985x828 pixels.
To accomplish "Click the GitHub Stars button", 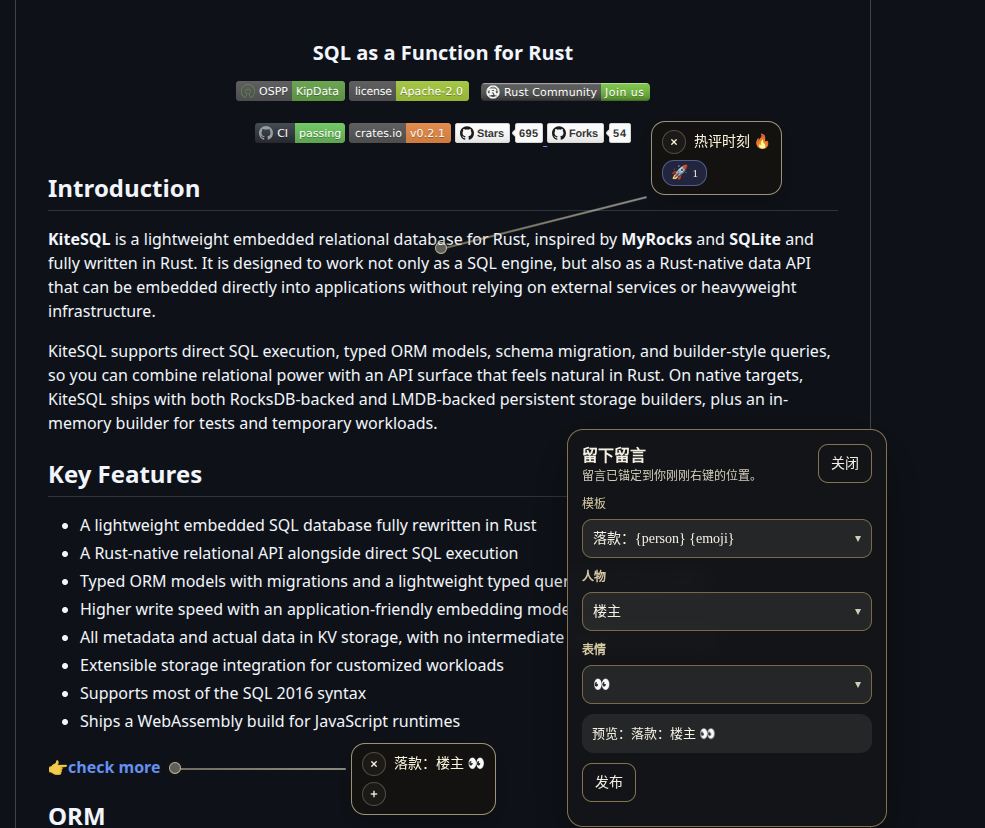I will pyautogui.click(x=482, y=133).
